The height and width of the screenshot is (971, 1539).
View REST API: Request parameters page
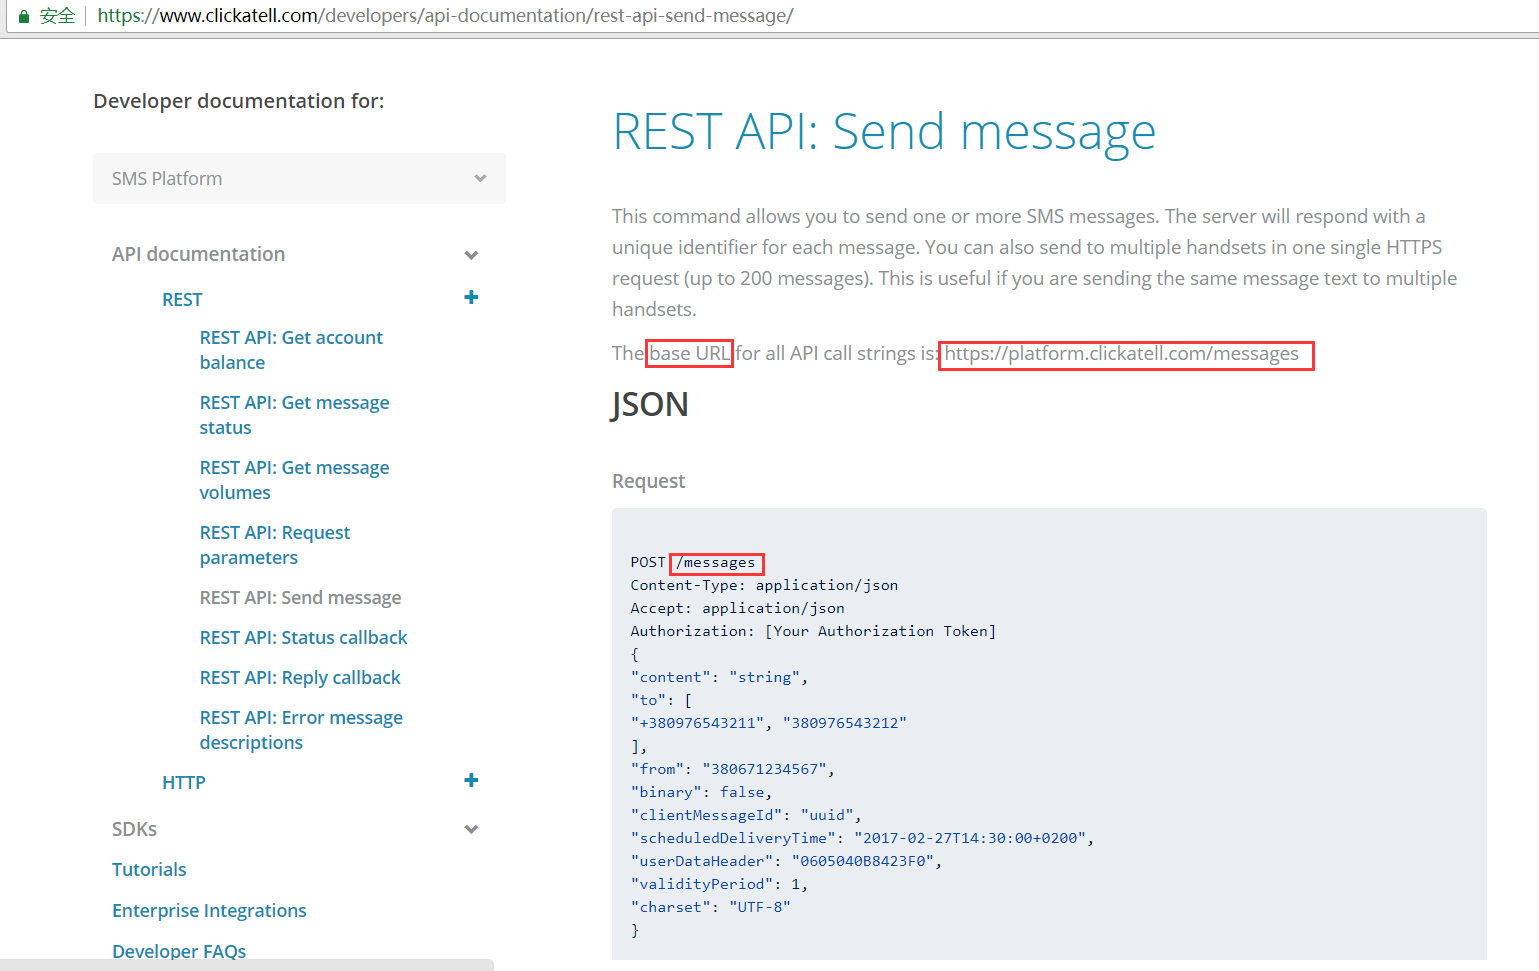(x=275, y=545)
